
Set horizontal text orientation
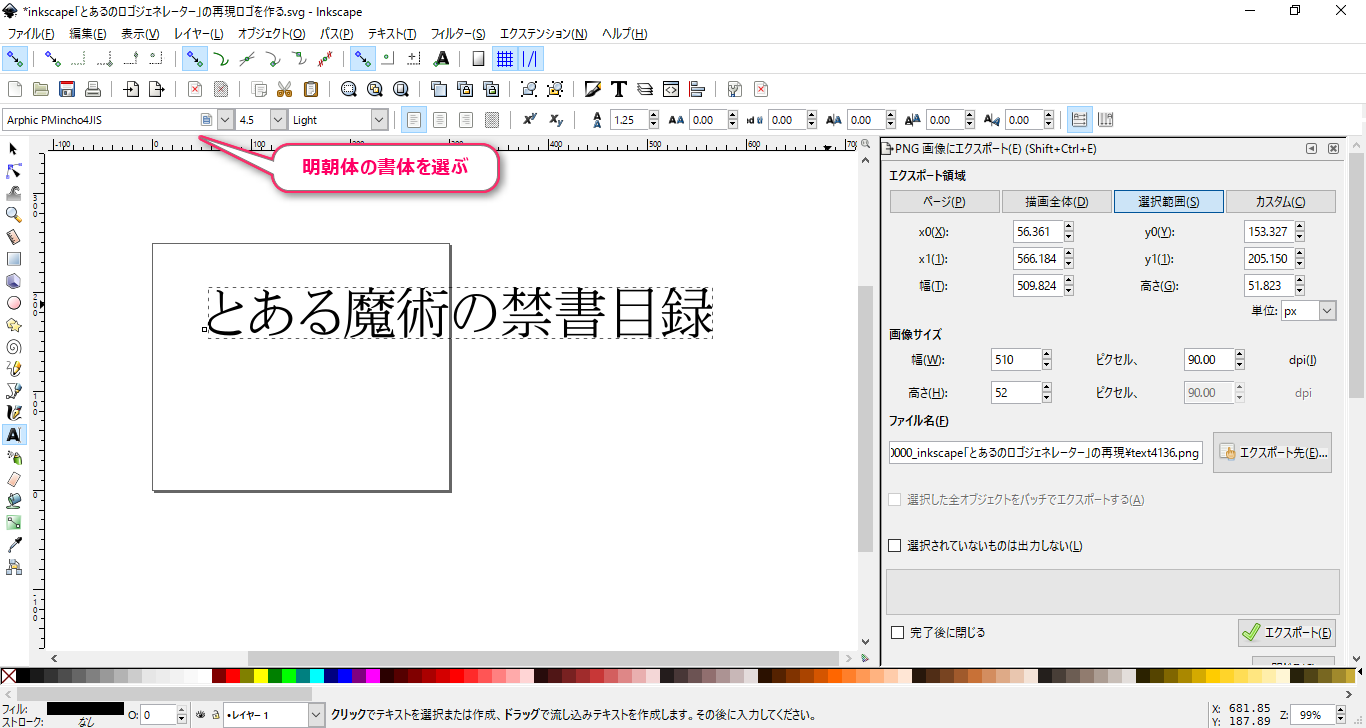1079,120
